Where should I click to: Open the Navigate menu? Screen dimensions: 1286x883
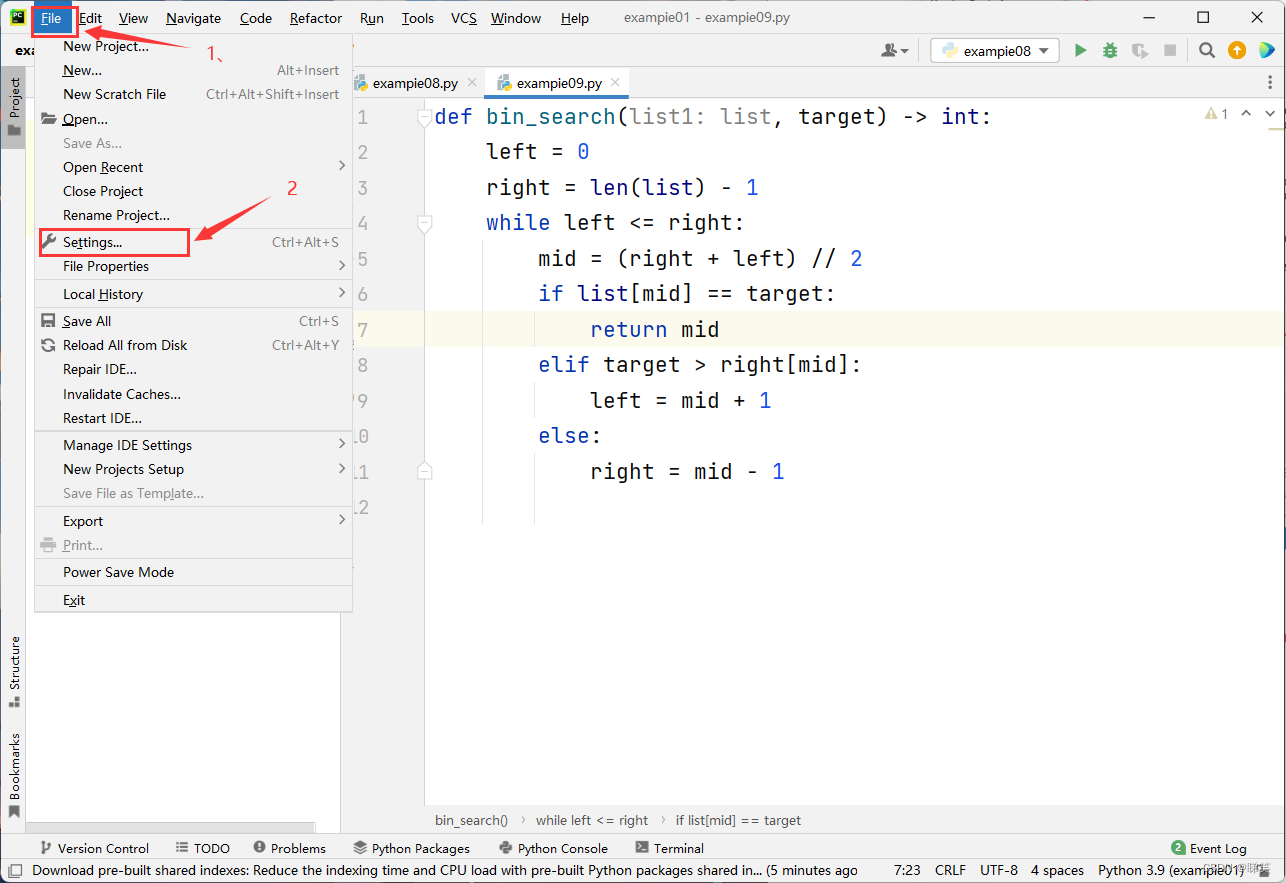pos(194,18)
